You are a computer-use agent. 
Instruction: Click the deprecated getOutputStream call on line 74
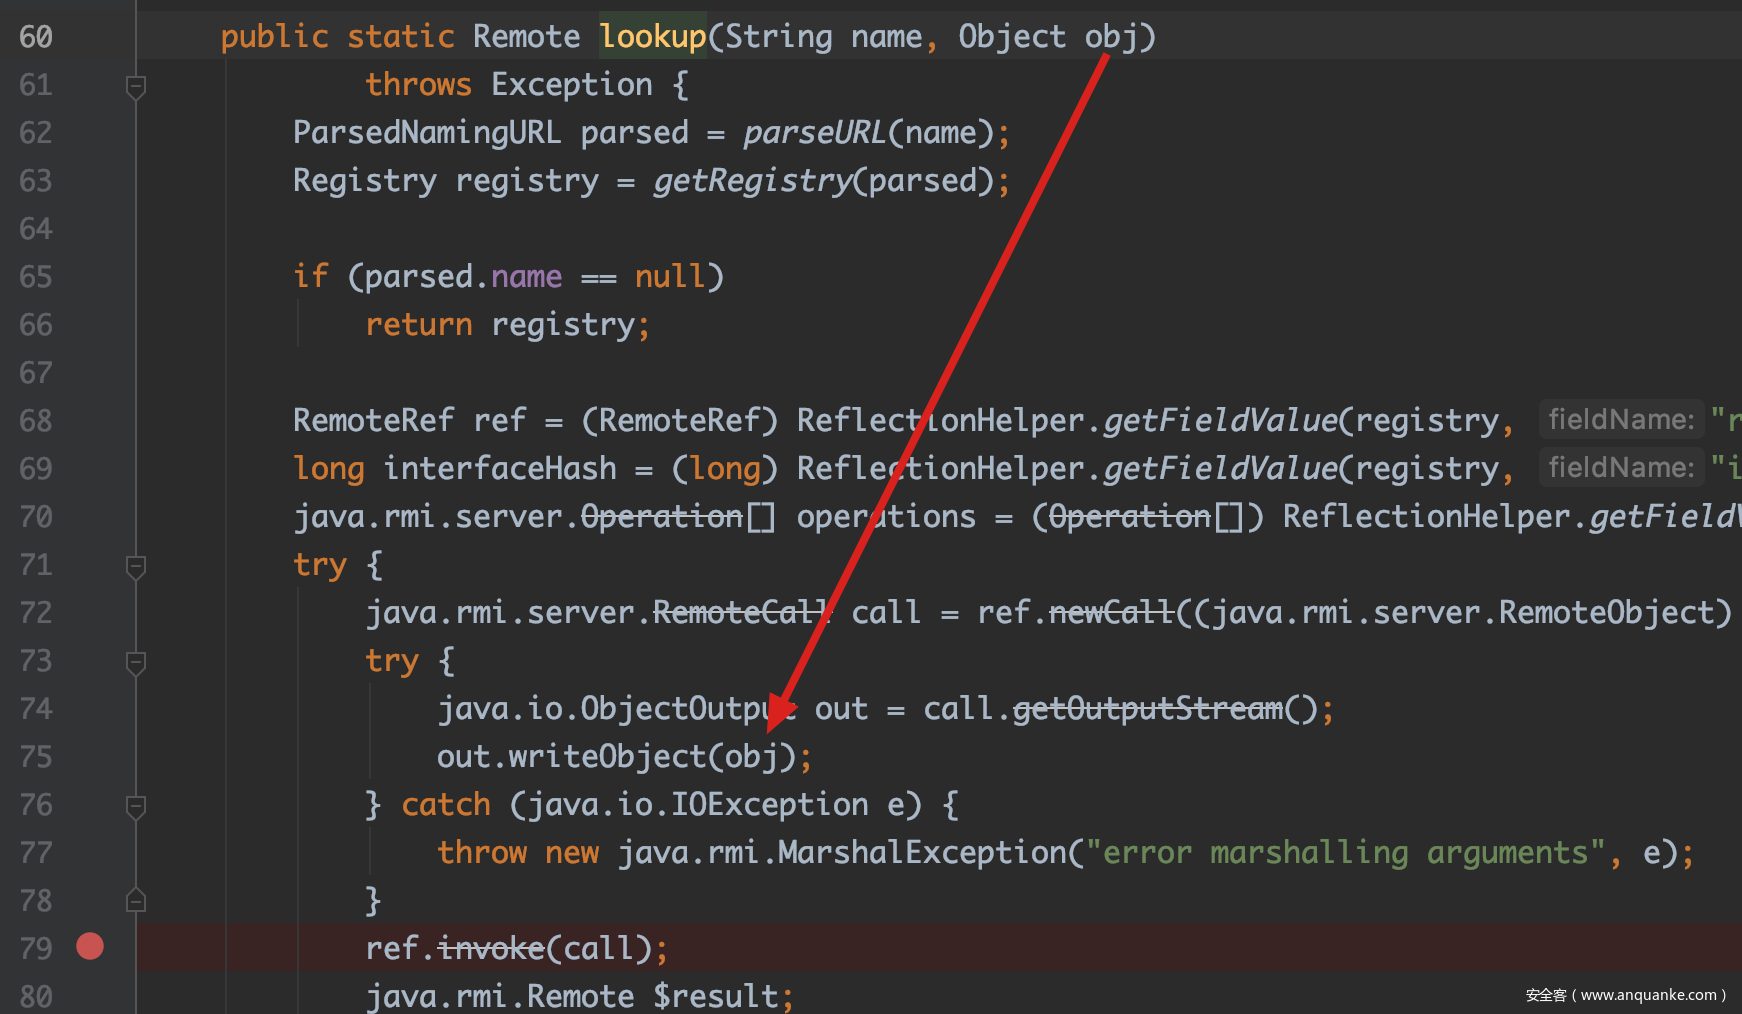coord(1147,709)
